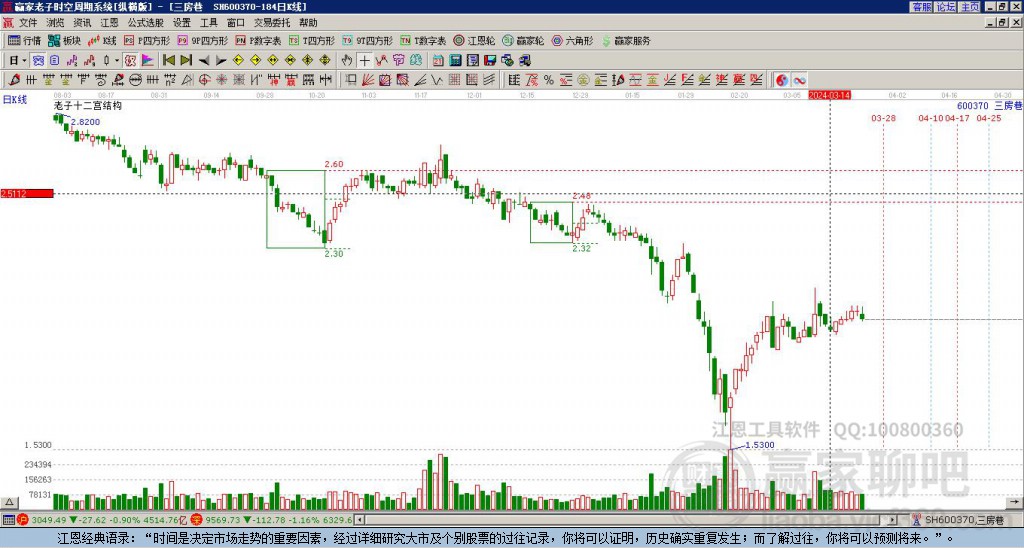Image resolution: width=1024 pixels, height=548 pixels.
Task: Open the P四方形 square tool
Action: click(x=147, y=40)
